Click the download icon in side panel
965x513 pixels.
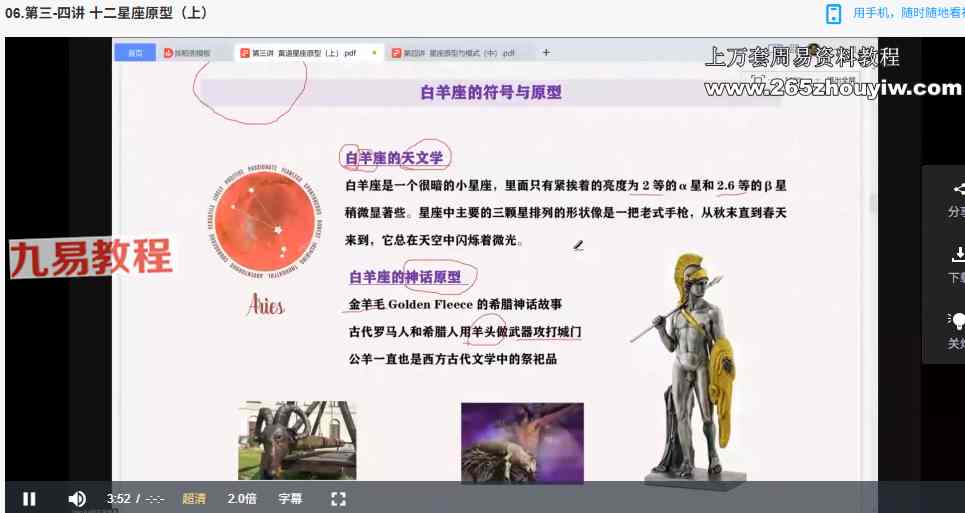point(958,254)
